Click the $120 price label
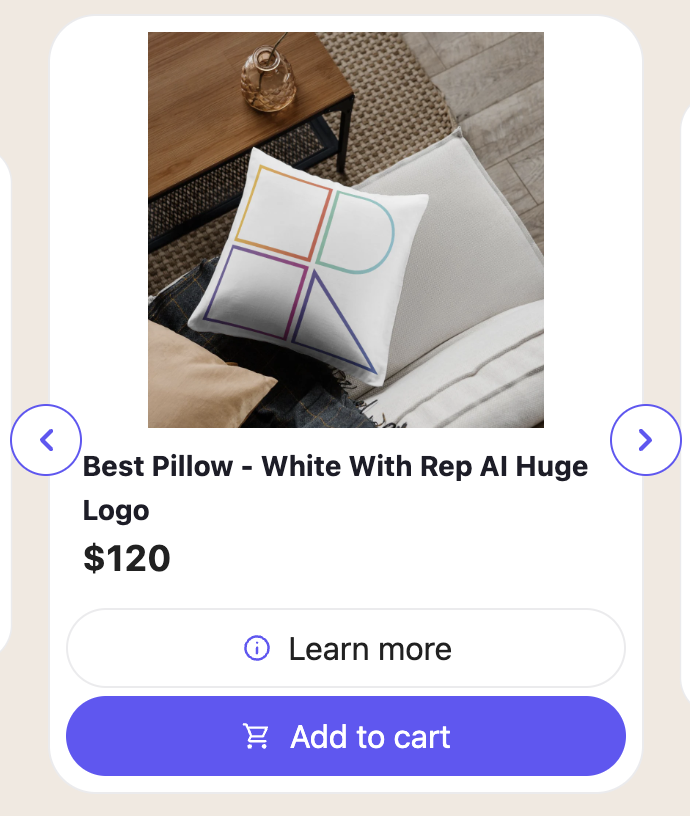The image size is (690, 816). [127, 558]
